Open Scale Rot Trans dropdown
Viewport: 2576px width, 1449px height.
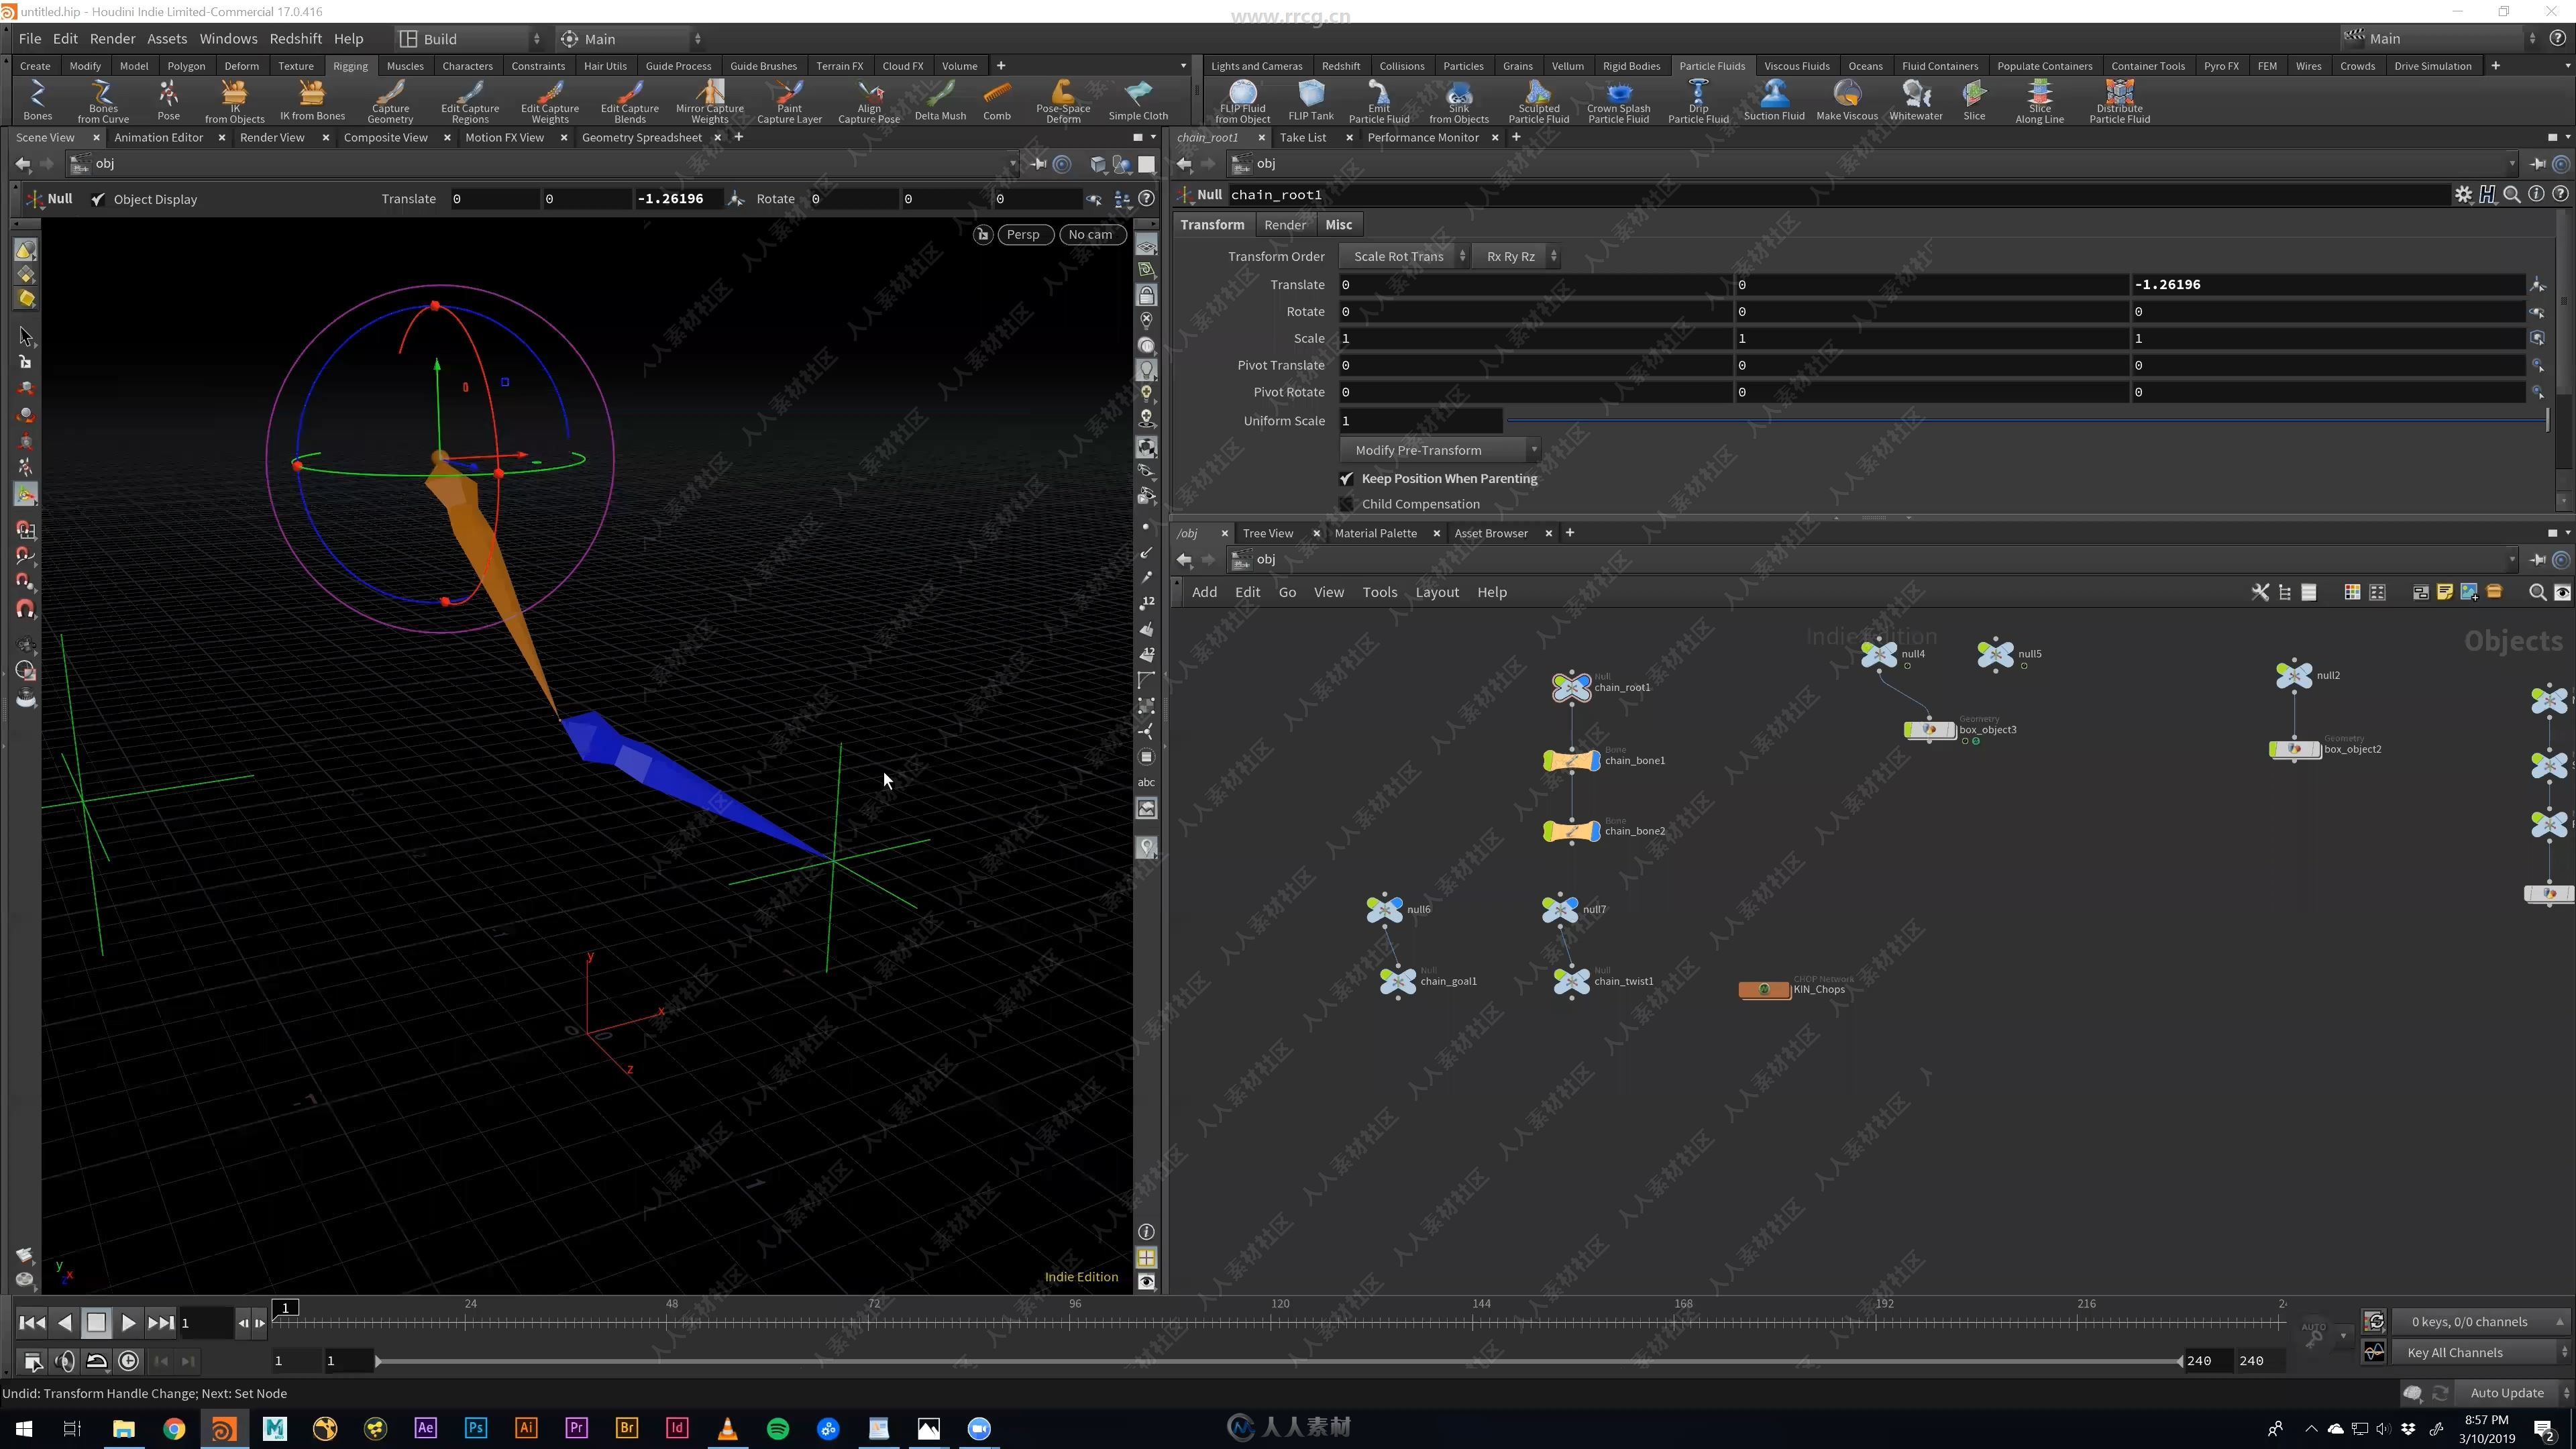click(x=1403, y=256)
